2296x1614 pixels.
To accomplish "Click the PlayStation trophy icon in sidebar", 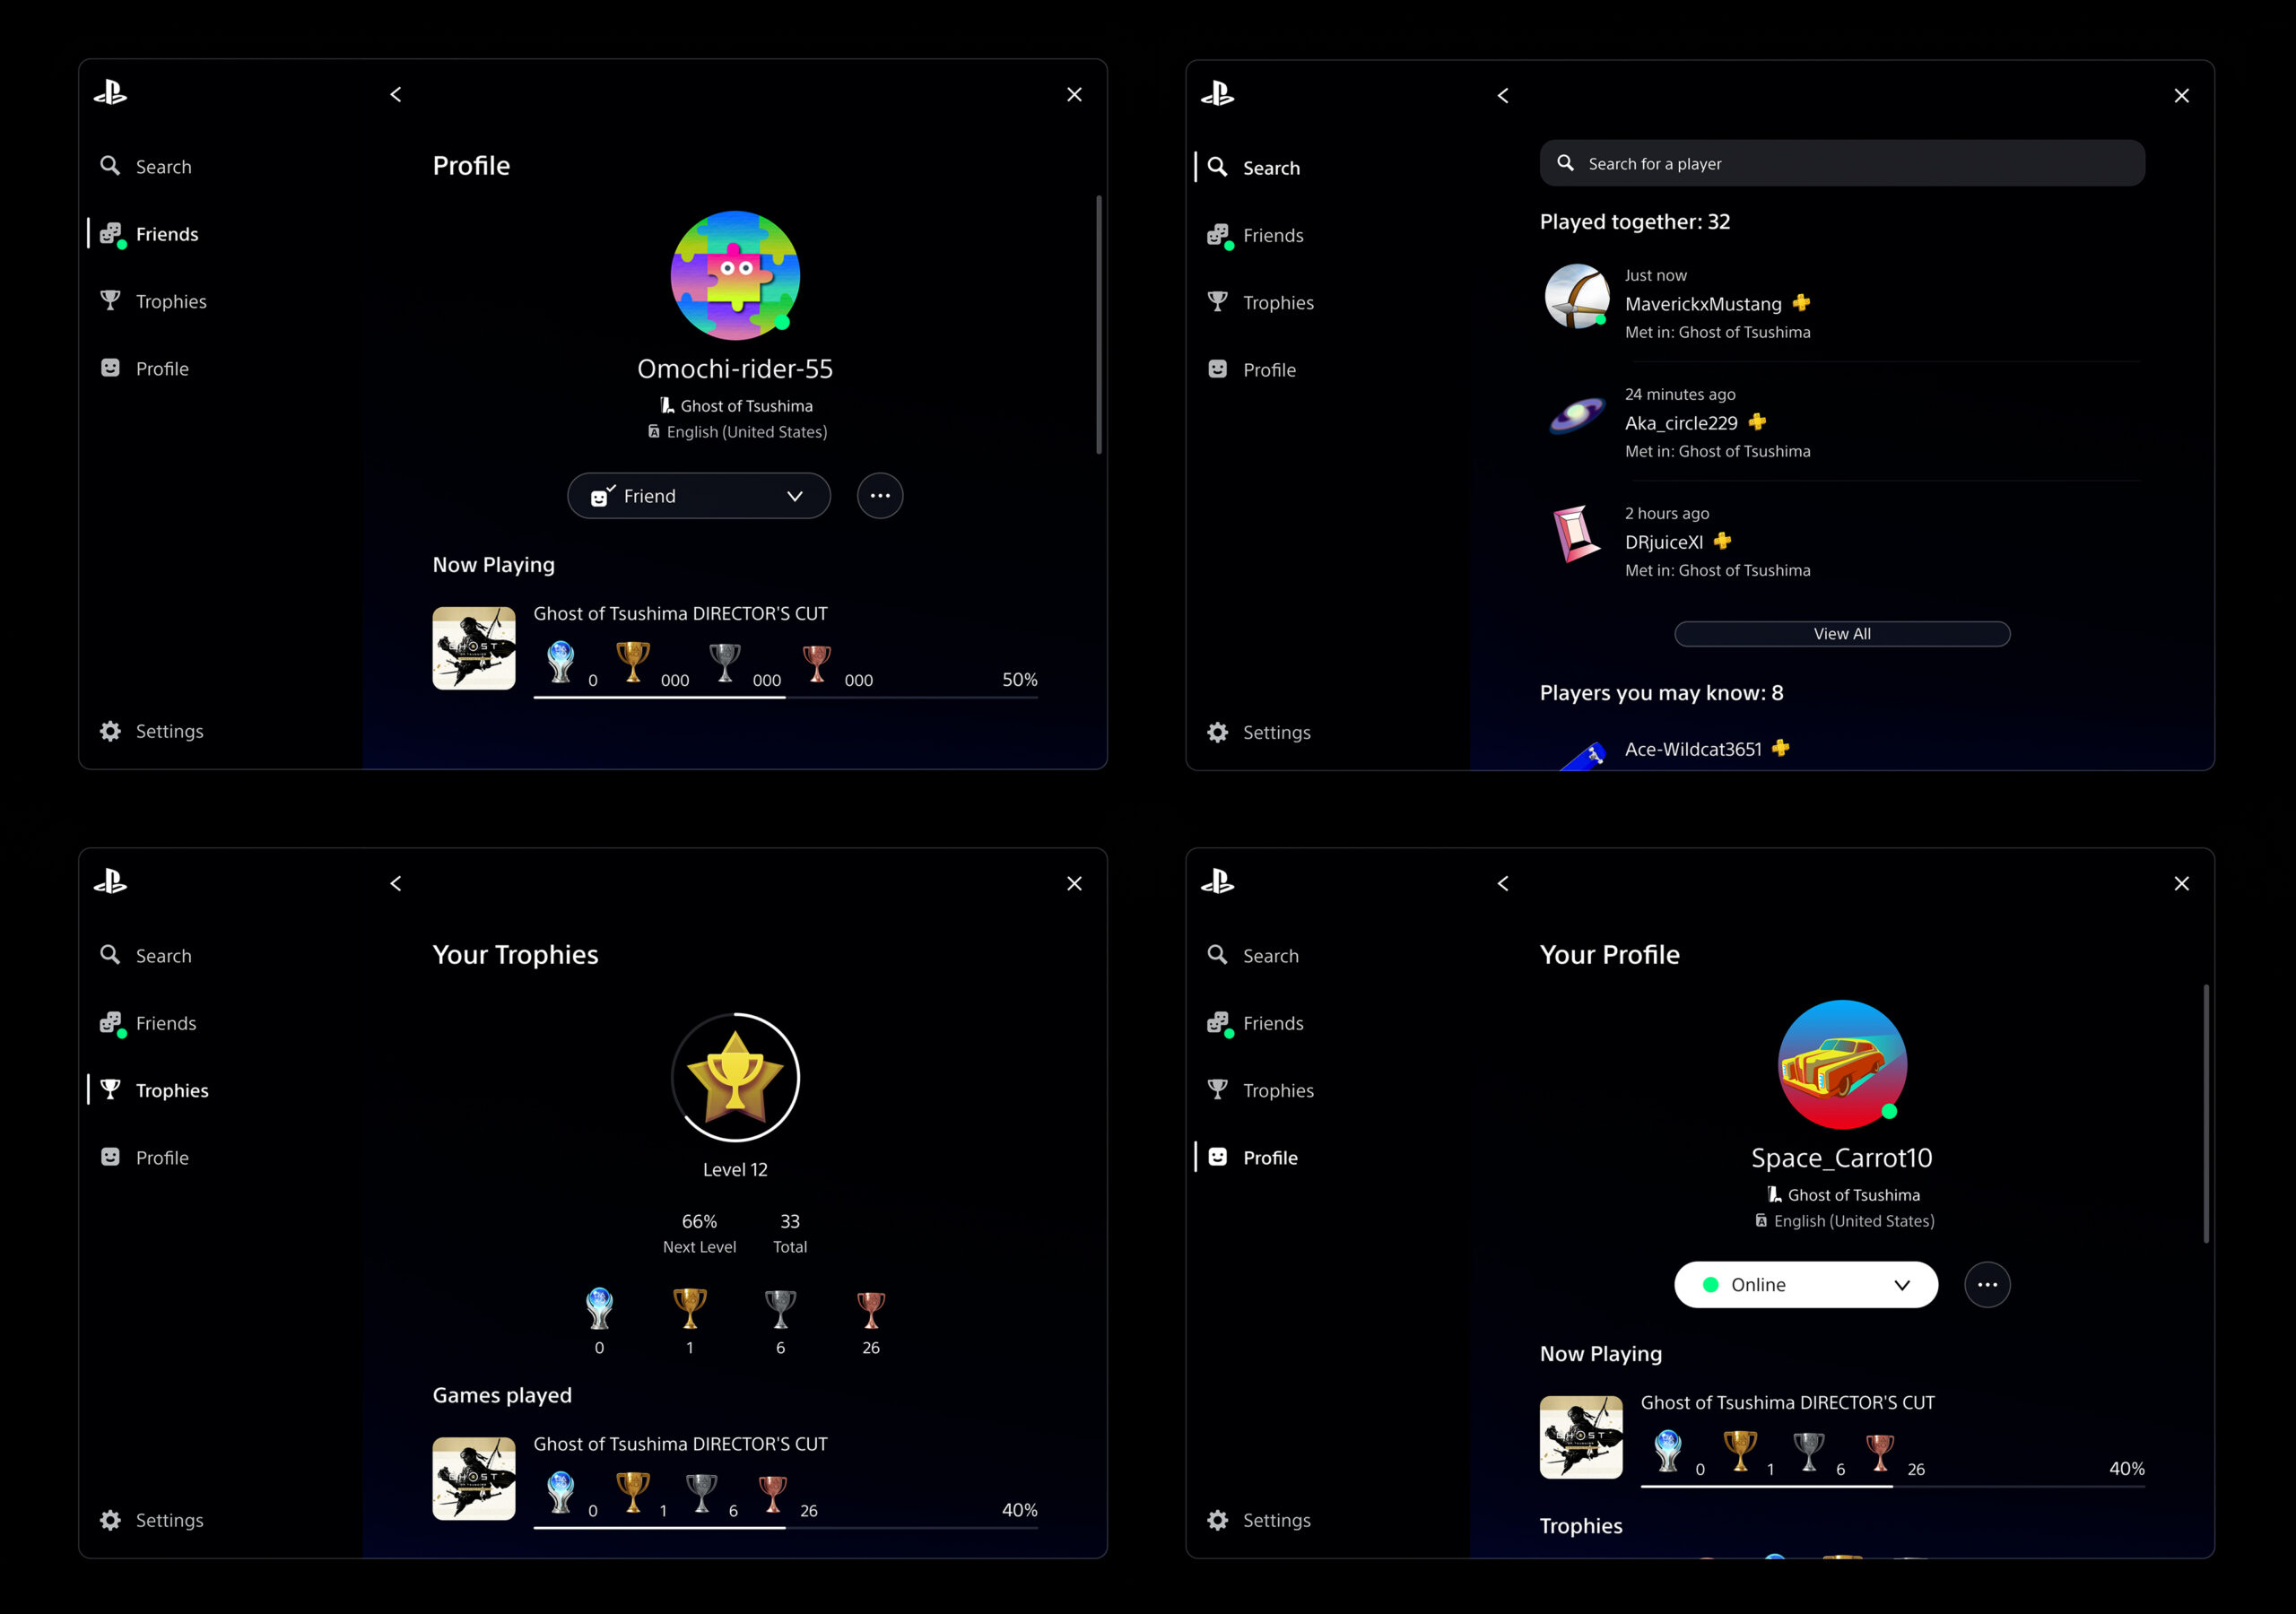I will pyautogui.click(x=110, y=300).
